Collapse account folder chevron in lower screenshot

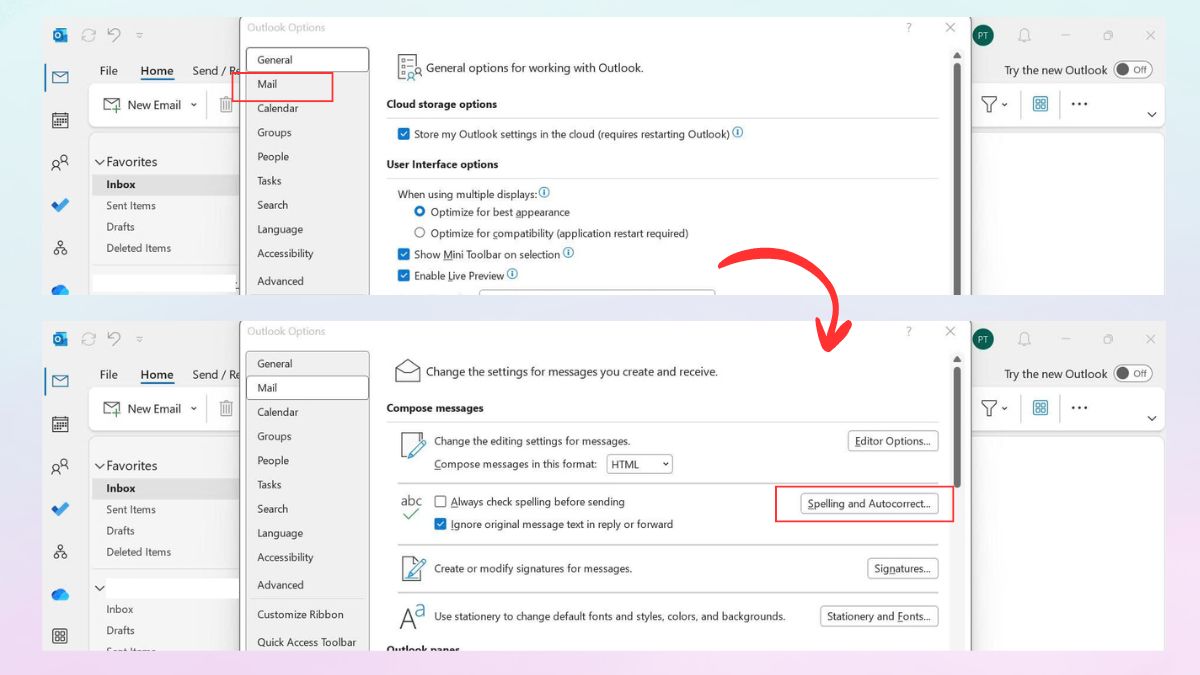click(100, 588)
